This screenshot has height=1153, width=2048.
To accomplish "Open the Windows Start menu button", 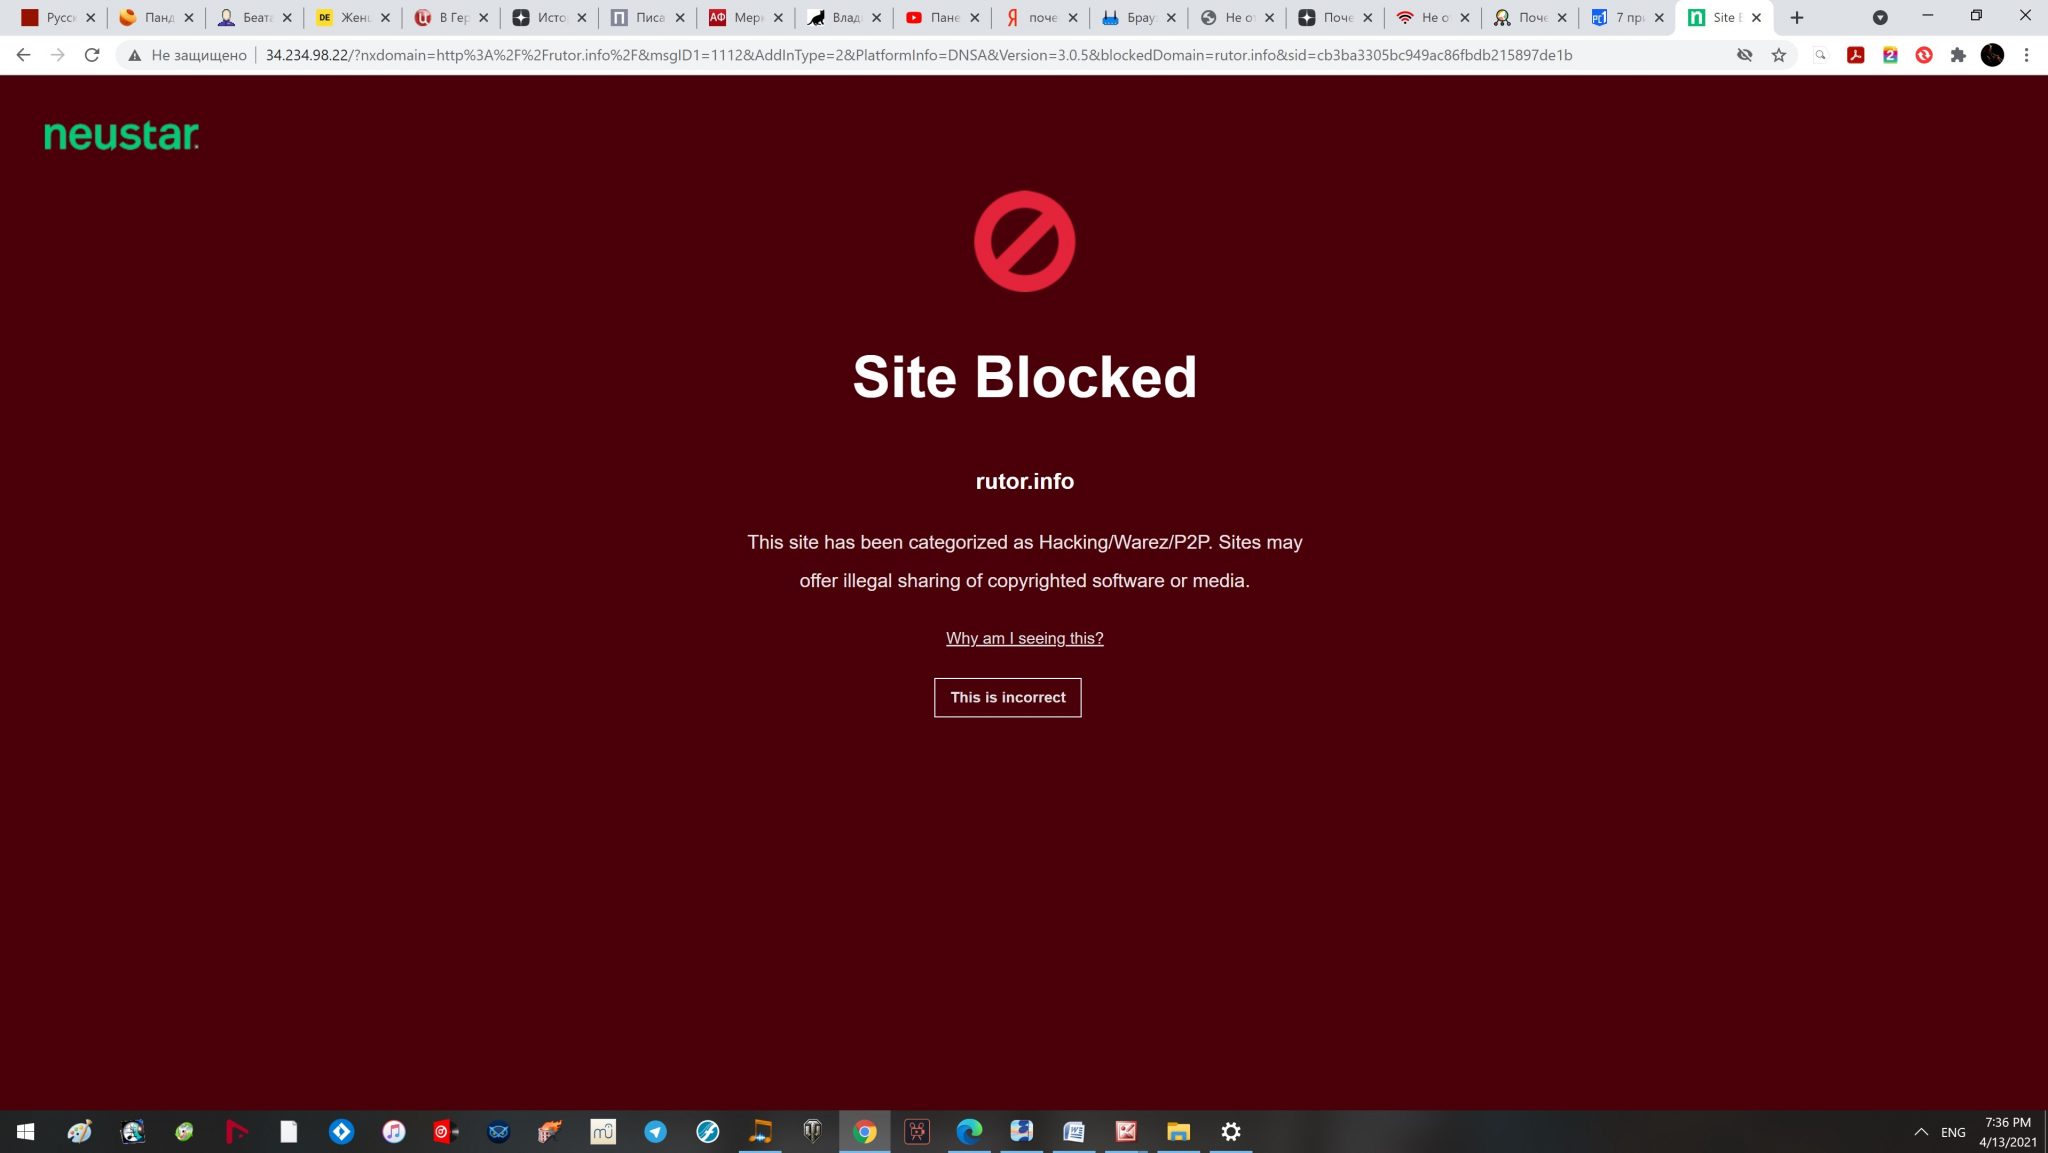I will coord(25,1131).
